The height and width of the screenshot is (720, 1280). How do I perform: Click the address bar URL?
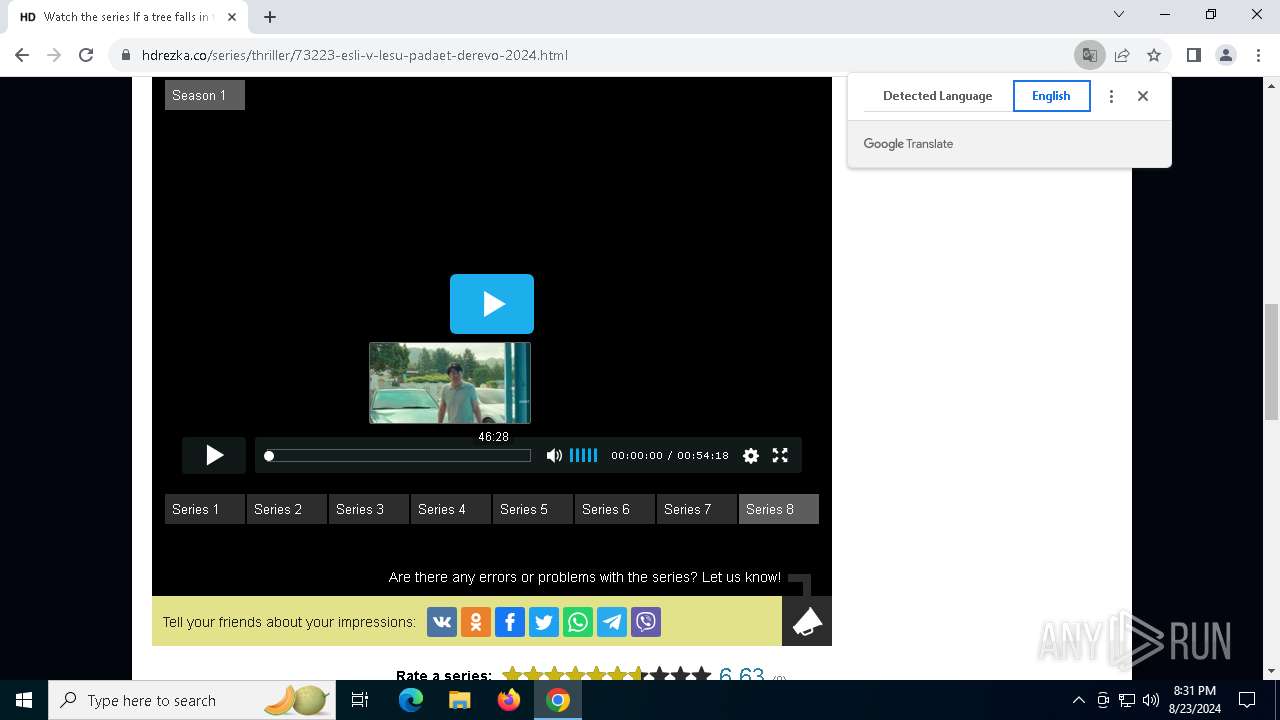(355, 55)
